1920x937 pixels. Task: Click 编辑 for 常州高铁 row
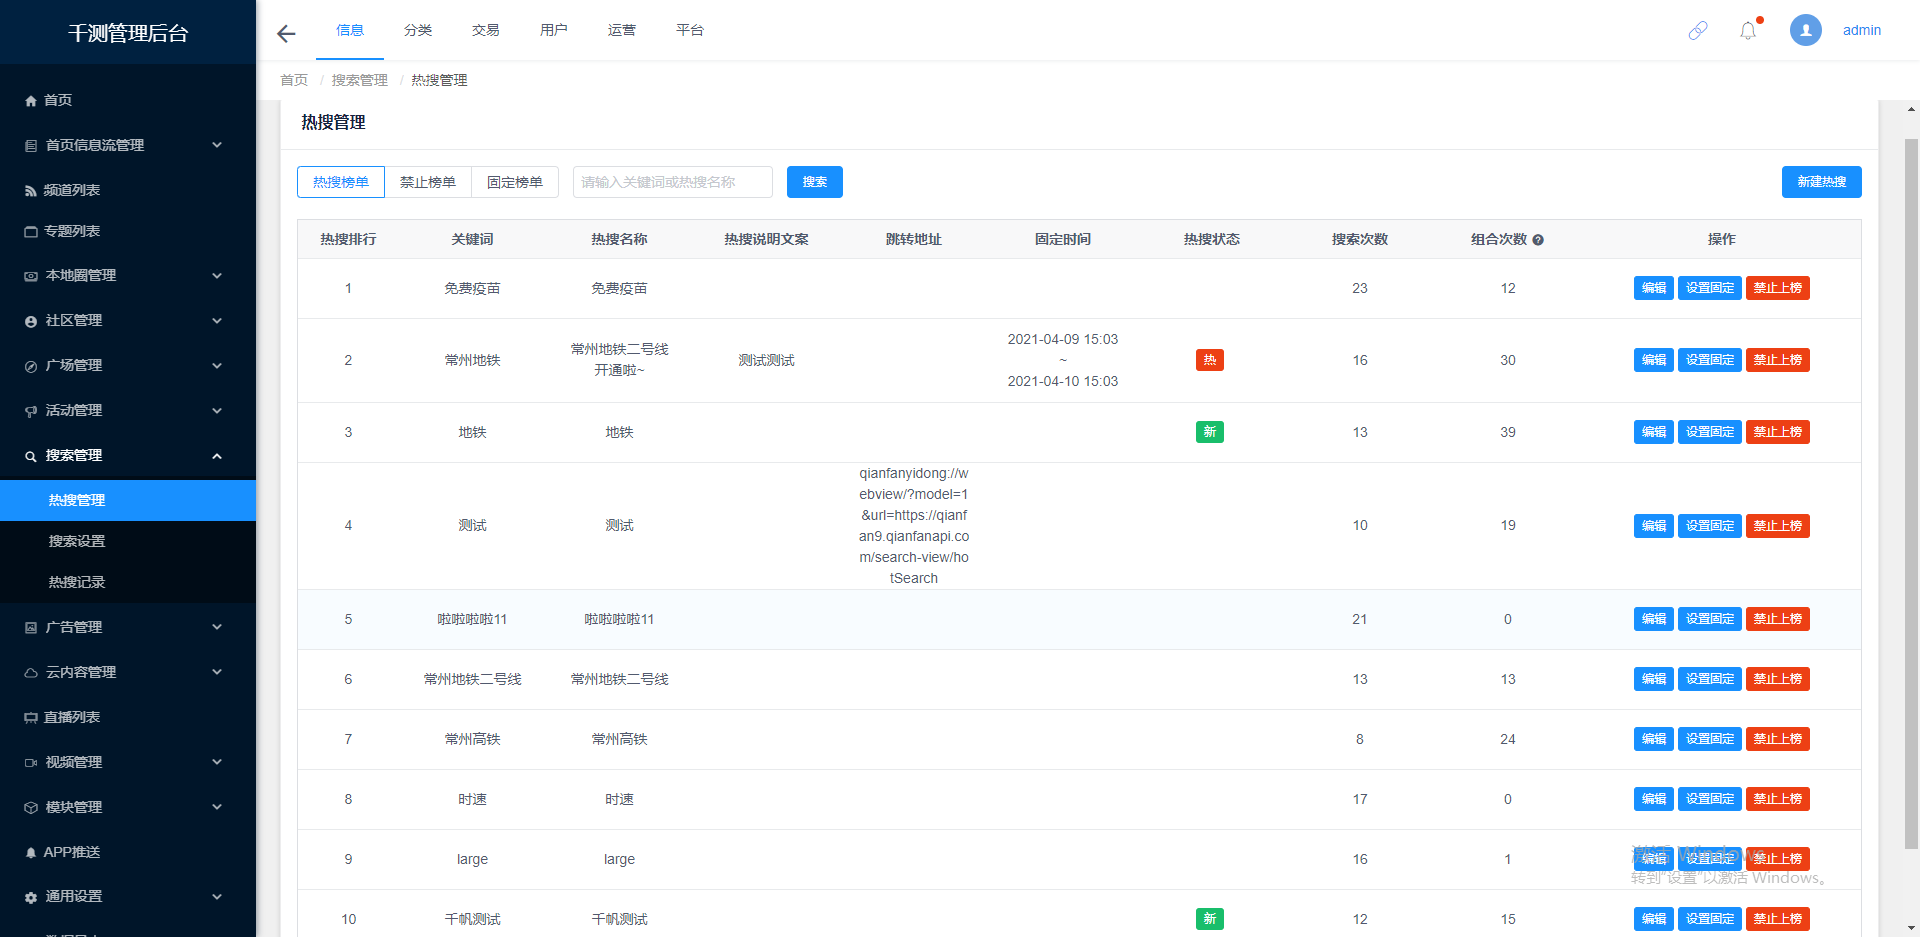pyautogui.click(x=1654, y=739)
